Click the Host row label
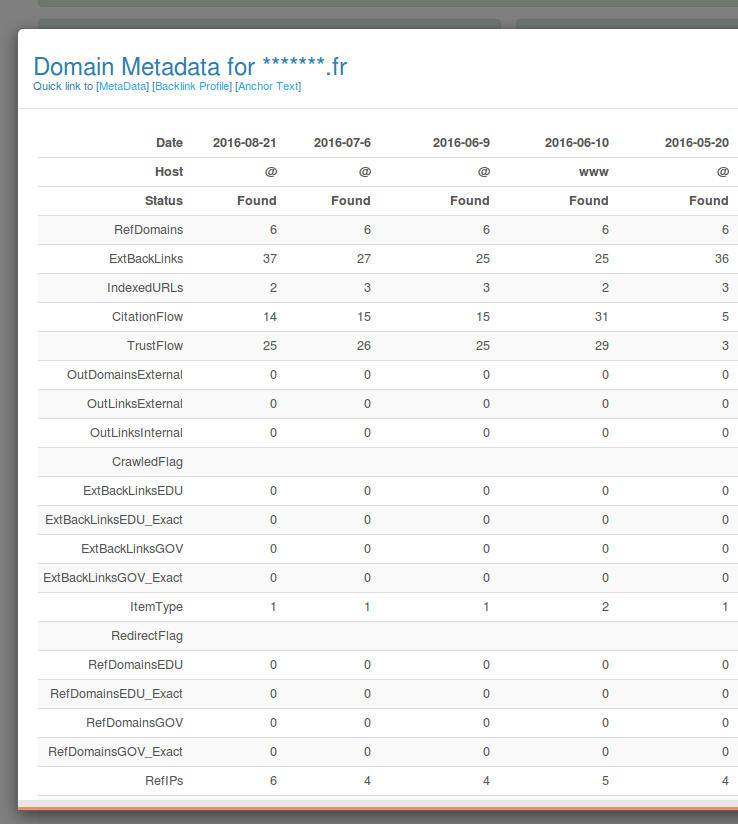Viewport: 738px width, 824px height. [169, 172]
